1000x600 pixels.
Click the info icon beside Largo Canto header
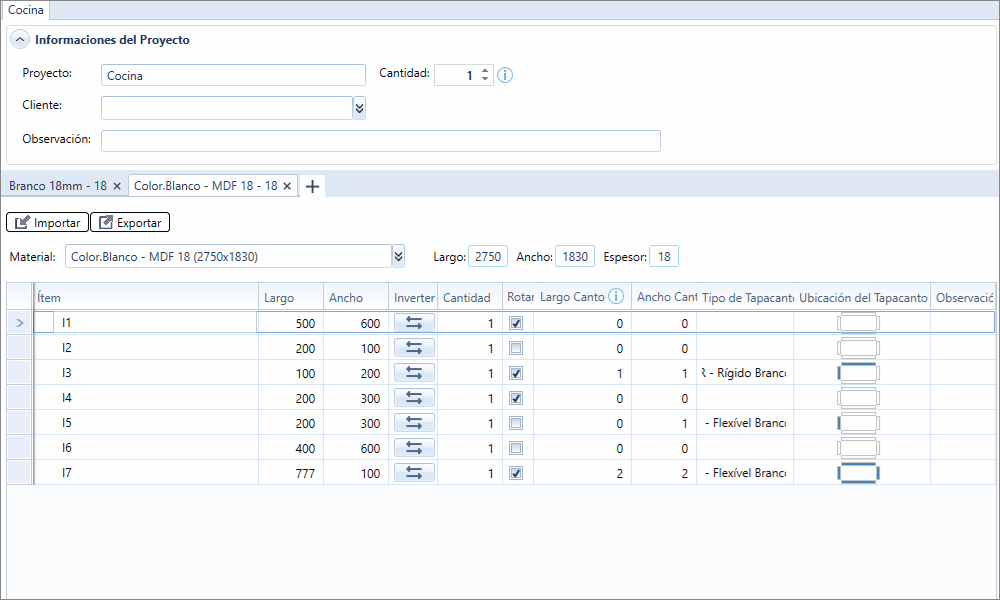click(x=615, y=296)
